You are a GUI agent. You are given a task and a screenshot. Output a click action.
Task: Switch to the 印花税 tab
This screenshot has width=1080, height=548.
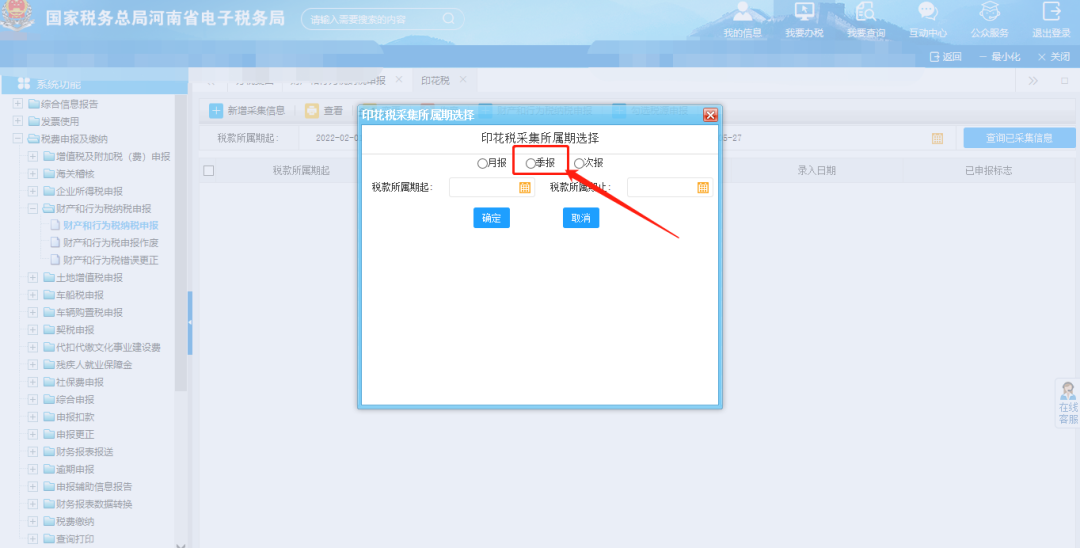[x=435, y=80]
